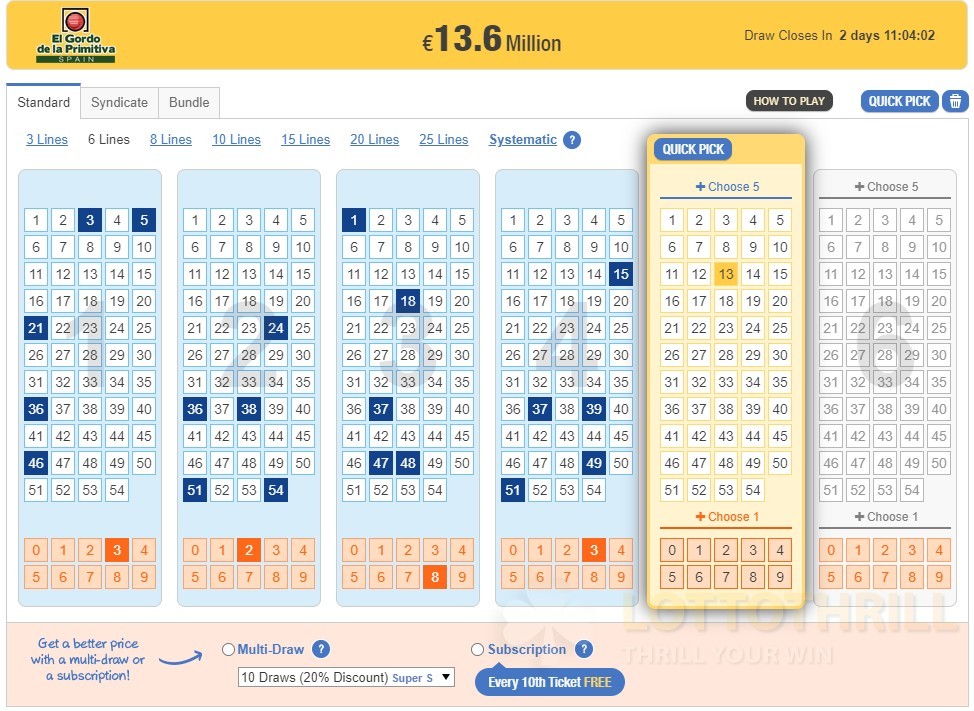Click the trash icon to clear lines

(955, 101)
